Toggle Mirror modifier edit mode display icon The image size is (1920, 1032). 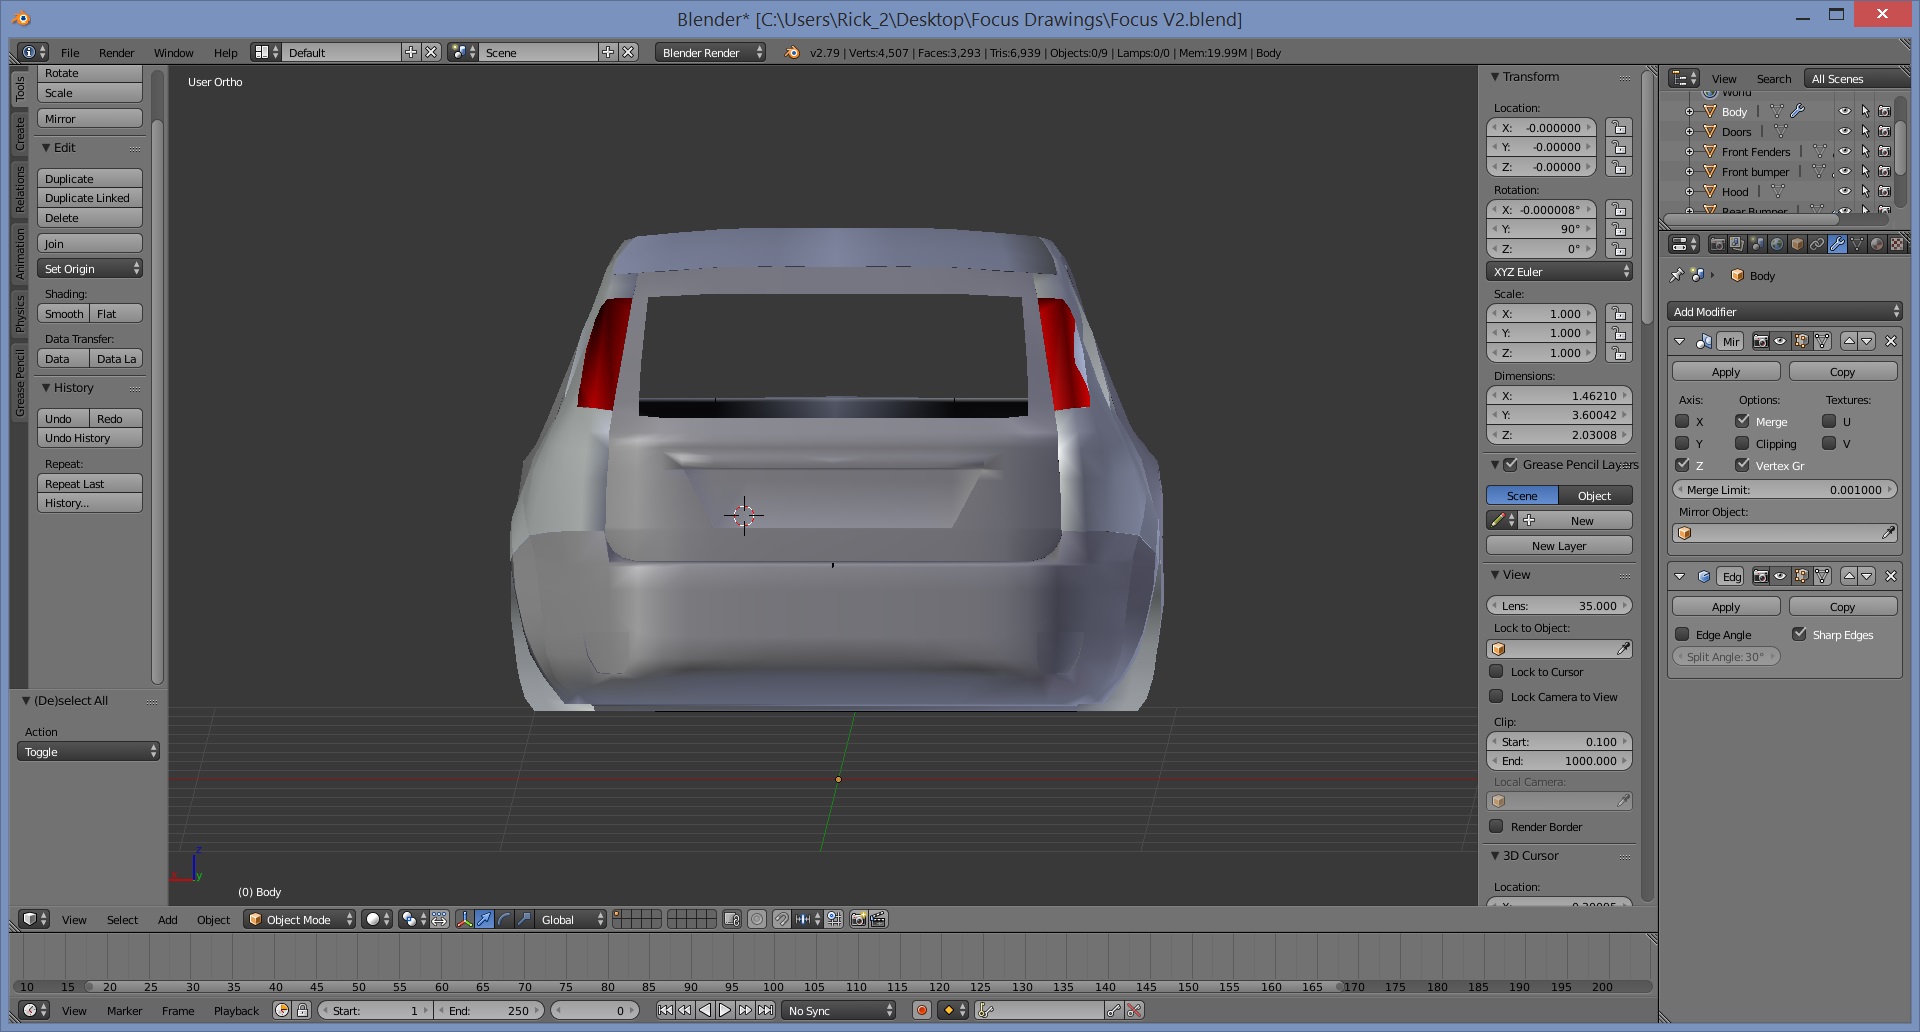point(1801,341)
